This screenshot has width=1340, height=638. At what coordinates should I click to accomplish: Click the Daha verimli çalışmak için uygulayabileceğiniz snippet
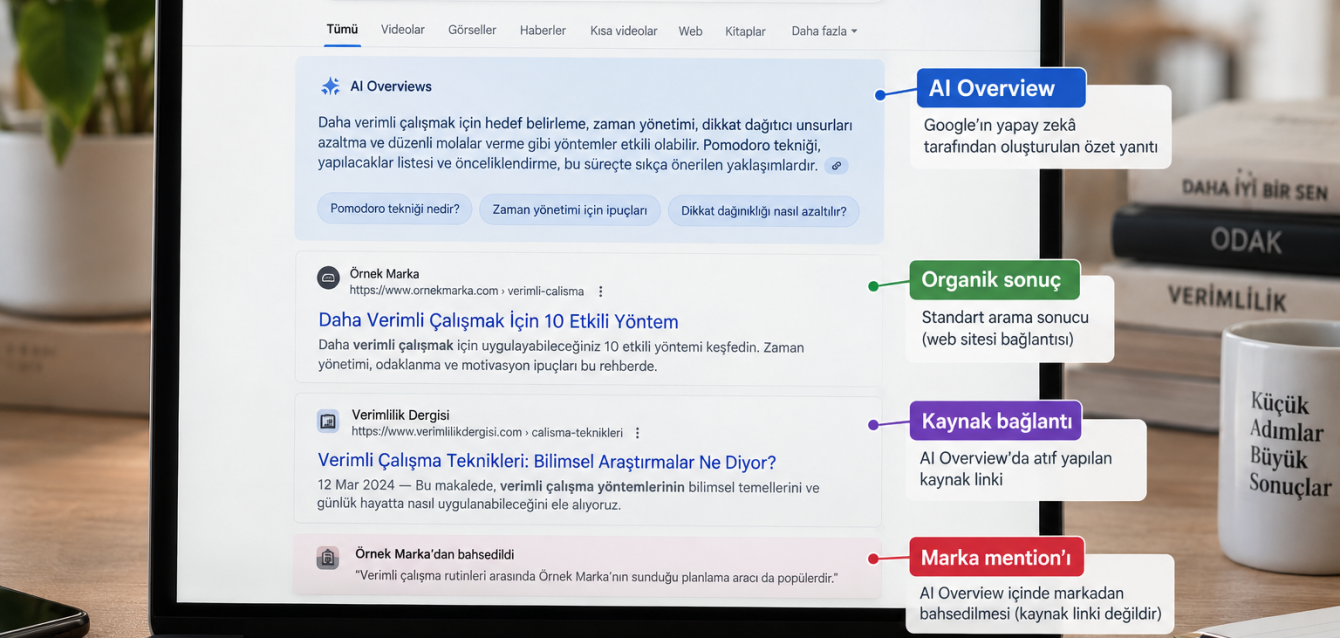click(561, 357)
